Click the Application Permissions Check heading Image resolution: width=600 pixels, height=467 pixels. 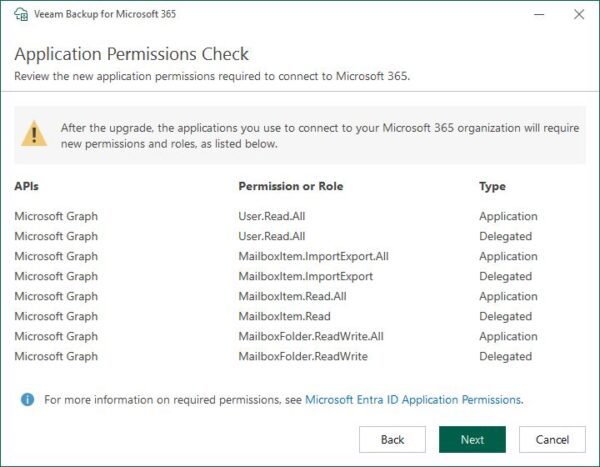[x=131, y=54]
